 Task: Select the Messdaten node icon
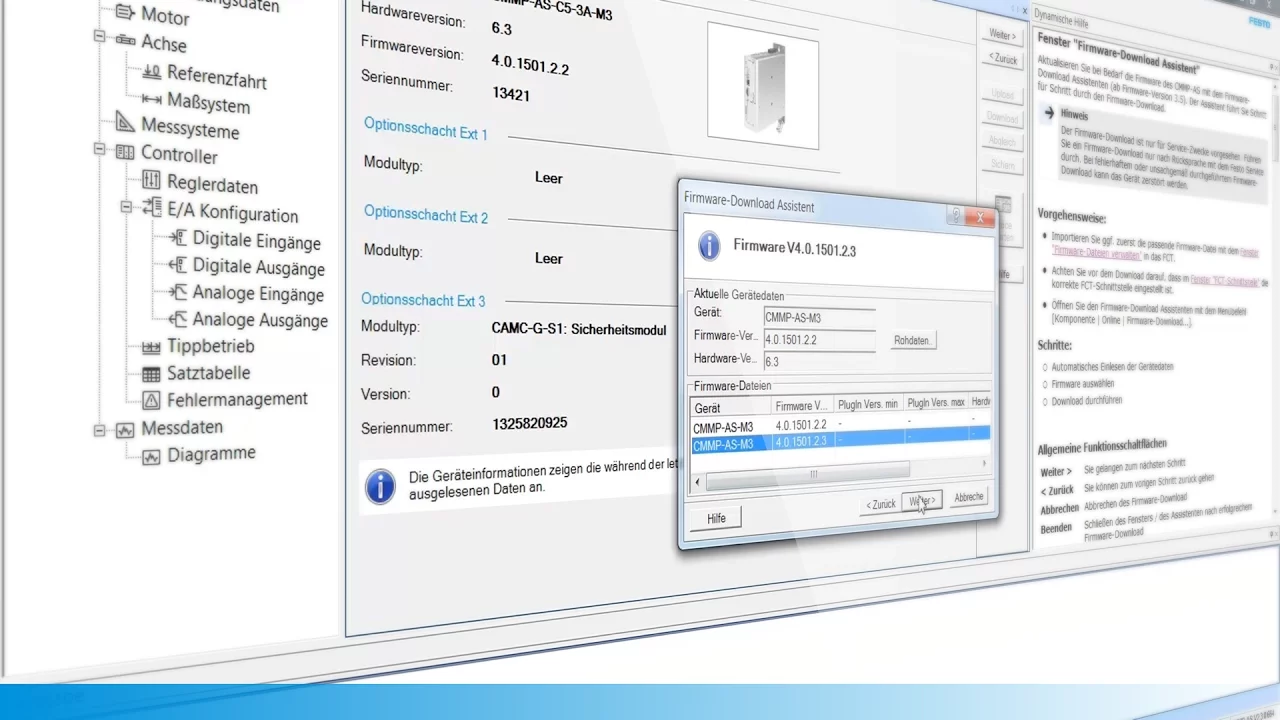pyautogui.click(x=125, y=430)
